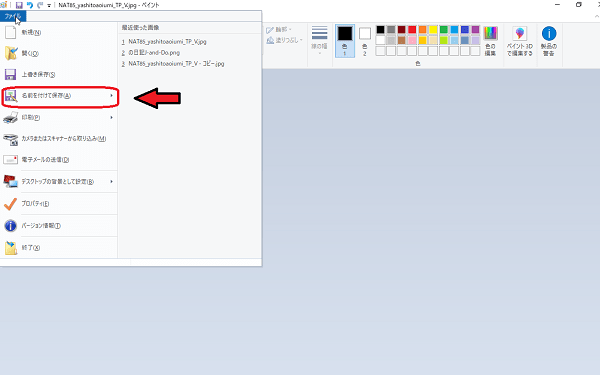
Task: Choose カメラまたはスキャナーから取り込み(M)
Action: click(x=59, y=139)
